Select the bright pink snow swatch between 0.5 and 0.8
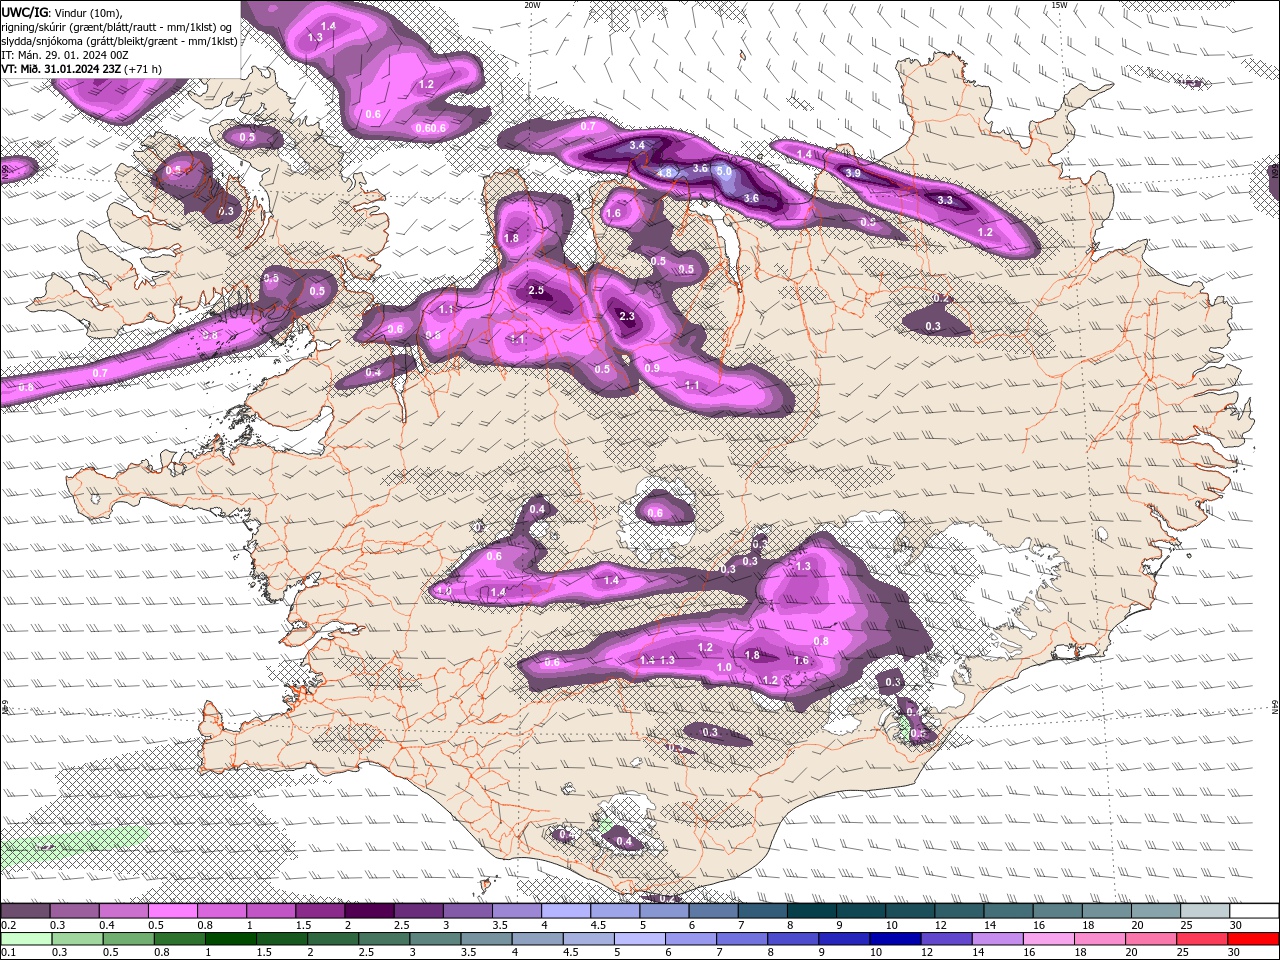This screenshot has width=1280, height=960. pyautogui.click(x=172, y=911)
